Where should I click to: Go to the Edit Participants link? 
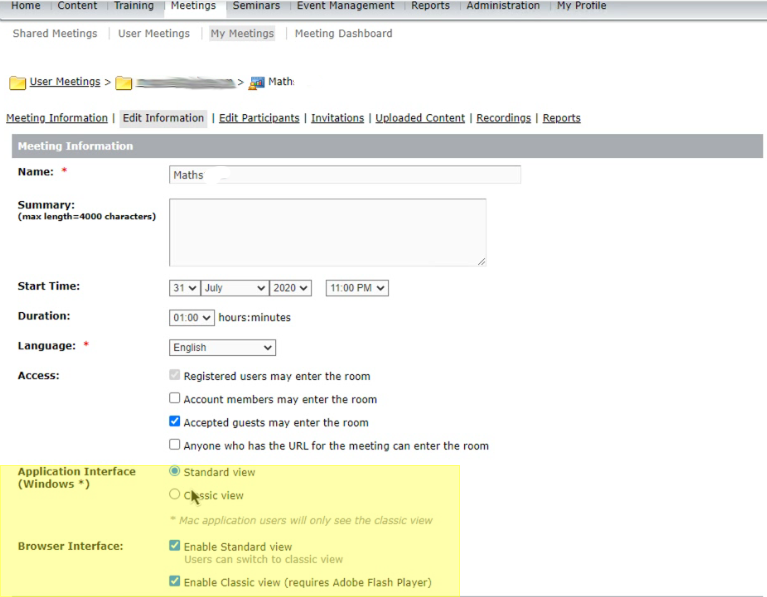(x=259, y=118)
